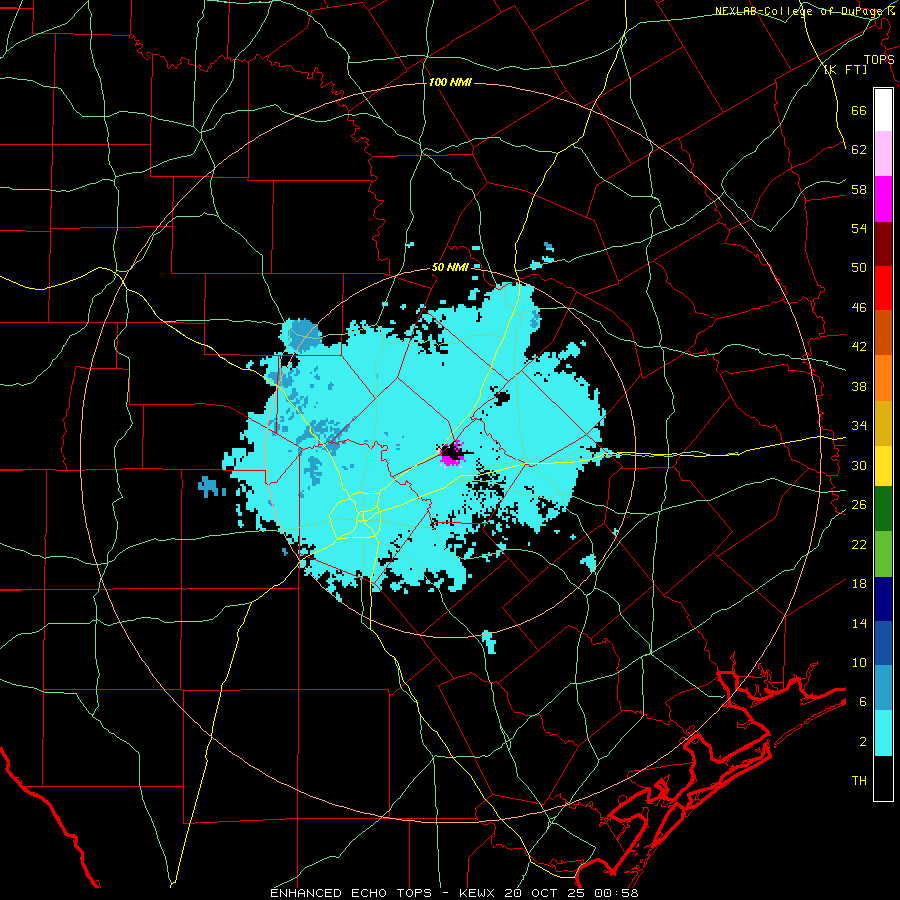Screen dimensions: 900x900
Task: Click the legend value 34
Action: (x=859, y=425)
